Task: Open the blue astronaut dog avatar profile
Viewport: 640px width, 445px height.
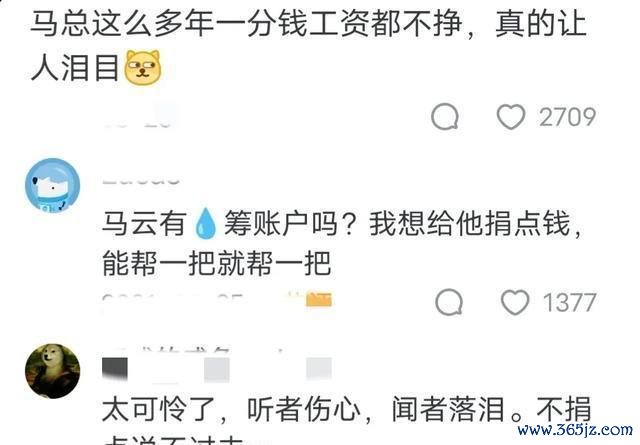Action: pos(53,186)
